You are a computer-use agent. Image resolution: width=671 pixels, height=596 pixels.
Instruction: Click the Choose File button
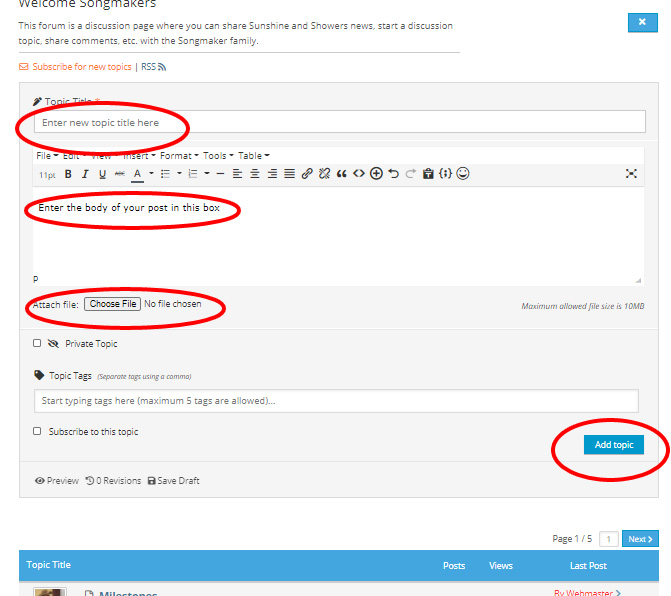pyautogui.click(x=111, y=304)
